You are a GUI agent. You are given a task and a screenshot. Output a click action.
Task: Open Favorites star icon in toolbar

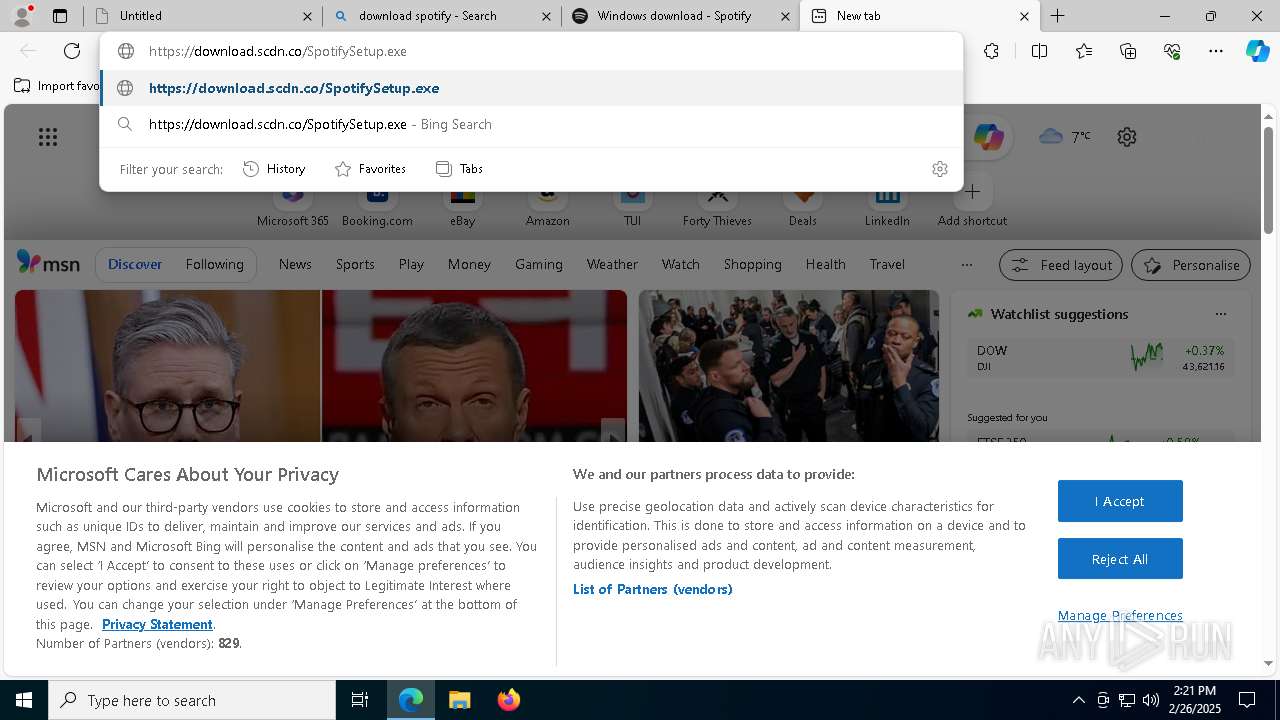(x=1084, y=51)
